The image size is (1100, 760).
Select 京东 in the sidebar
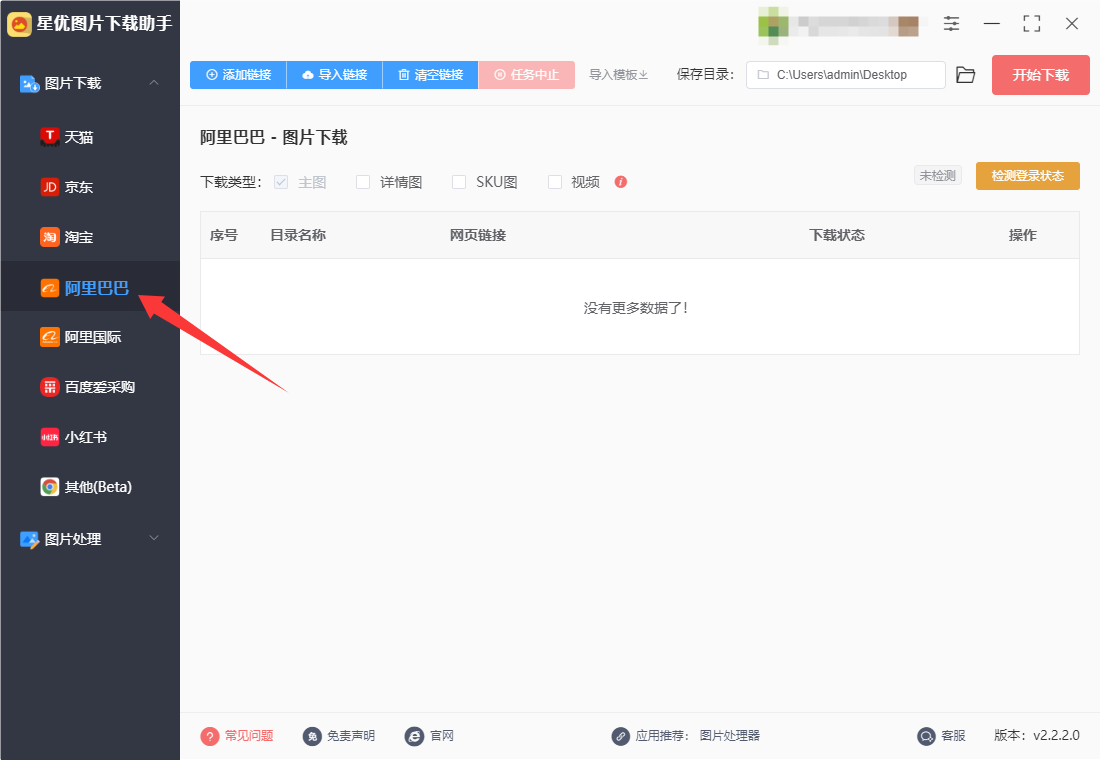point(90,187)
